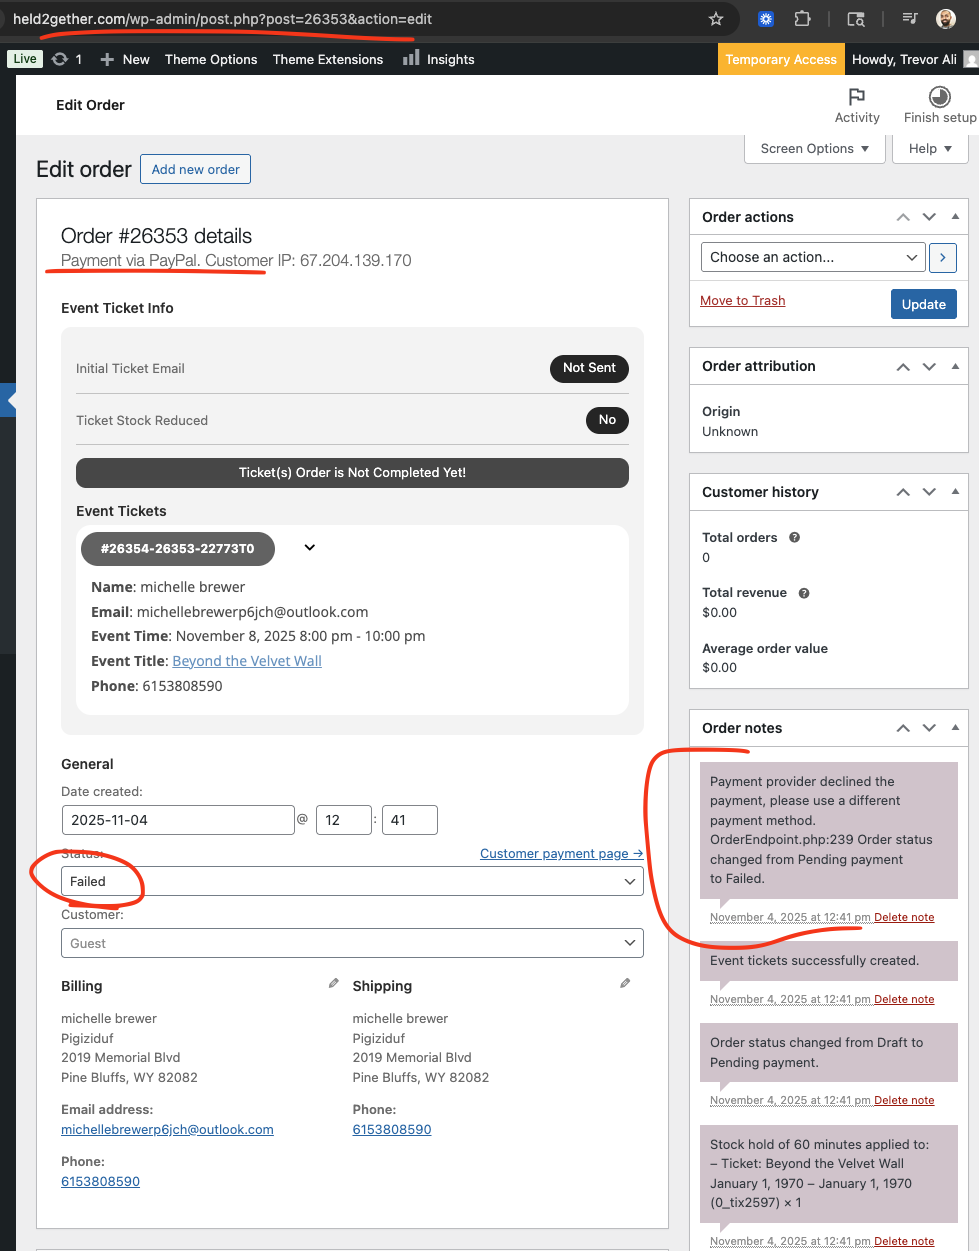Viewport: 979px width, 1251px height.
Task: Expand the event ticket #26354 chevron
Action: click(x=310, y=547)
